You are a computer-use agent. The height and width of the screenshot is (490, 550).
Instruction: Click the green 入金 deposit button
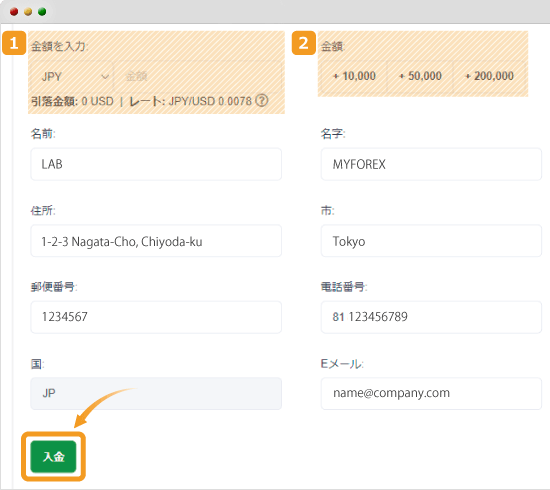[53, 457]
